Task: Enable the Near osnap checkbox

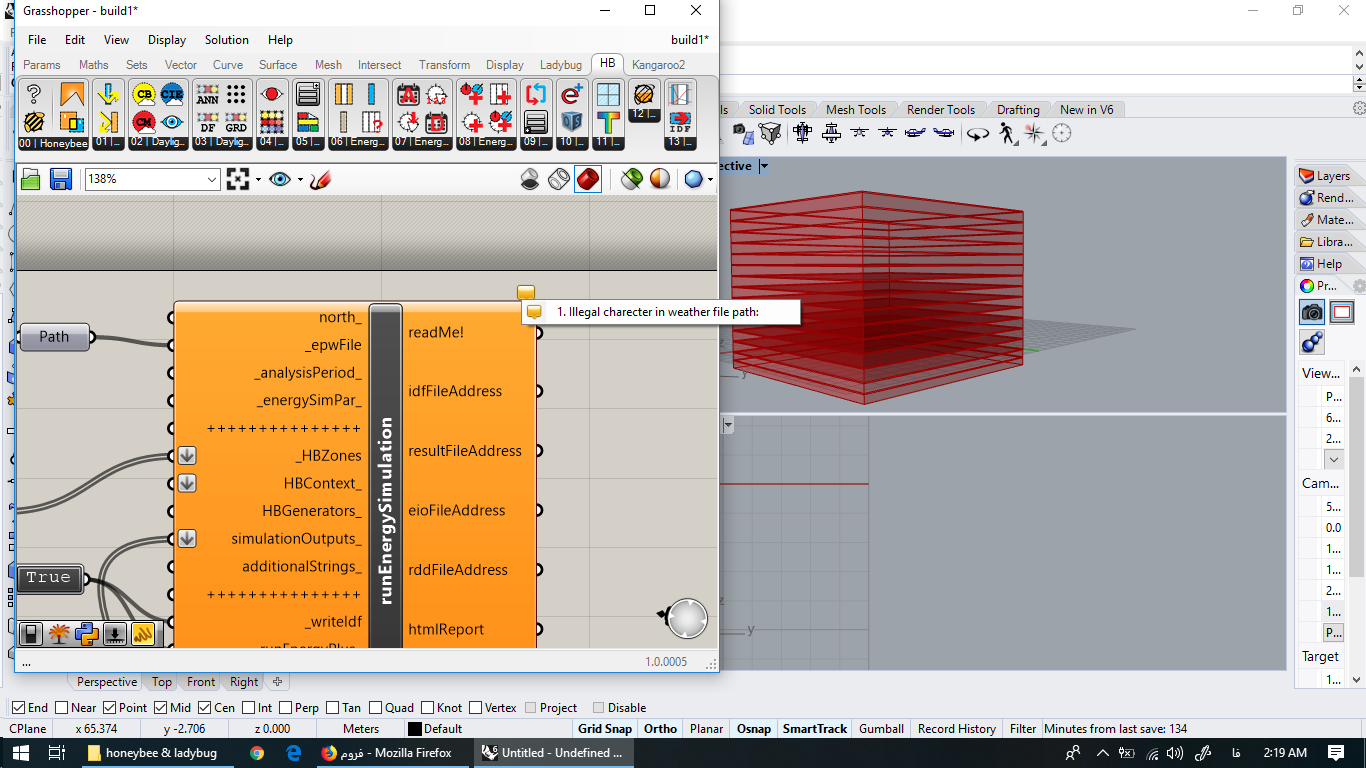Action: coord(61,708)
